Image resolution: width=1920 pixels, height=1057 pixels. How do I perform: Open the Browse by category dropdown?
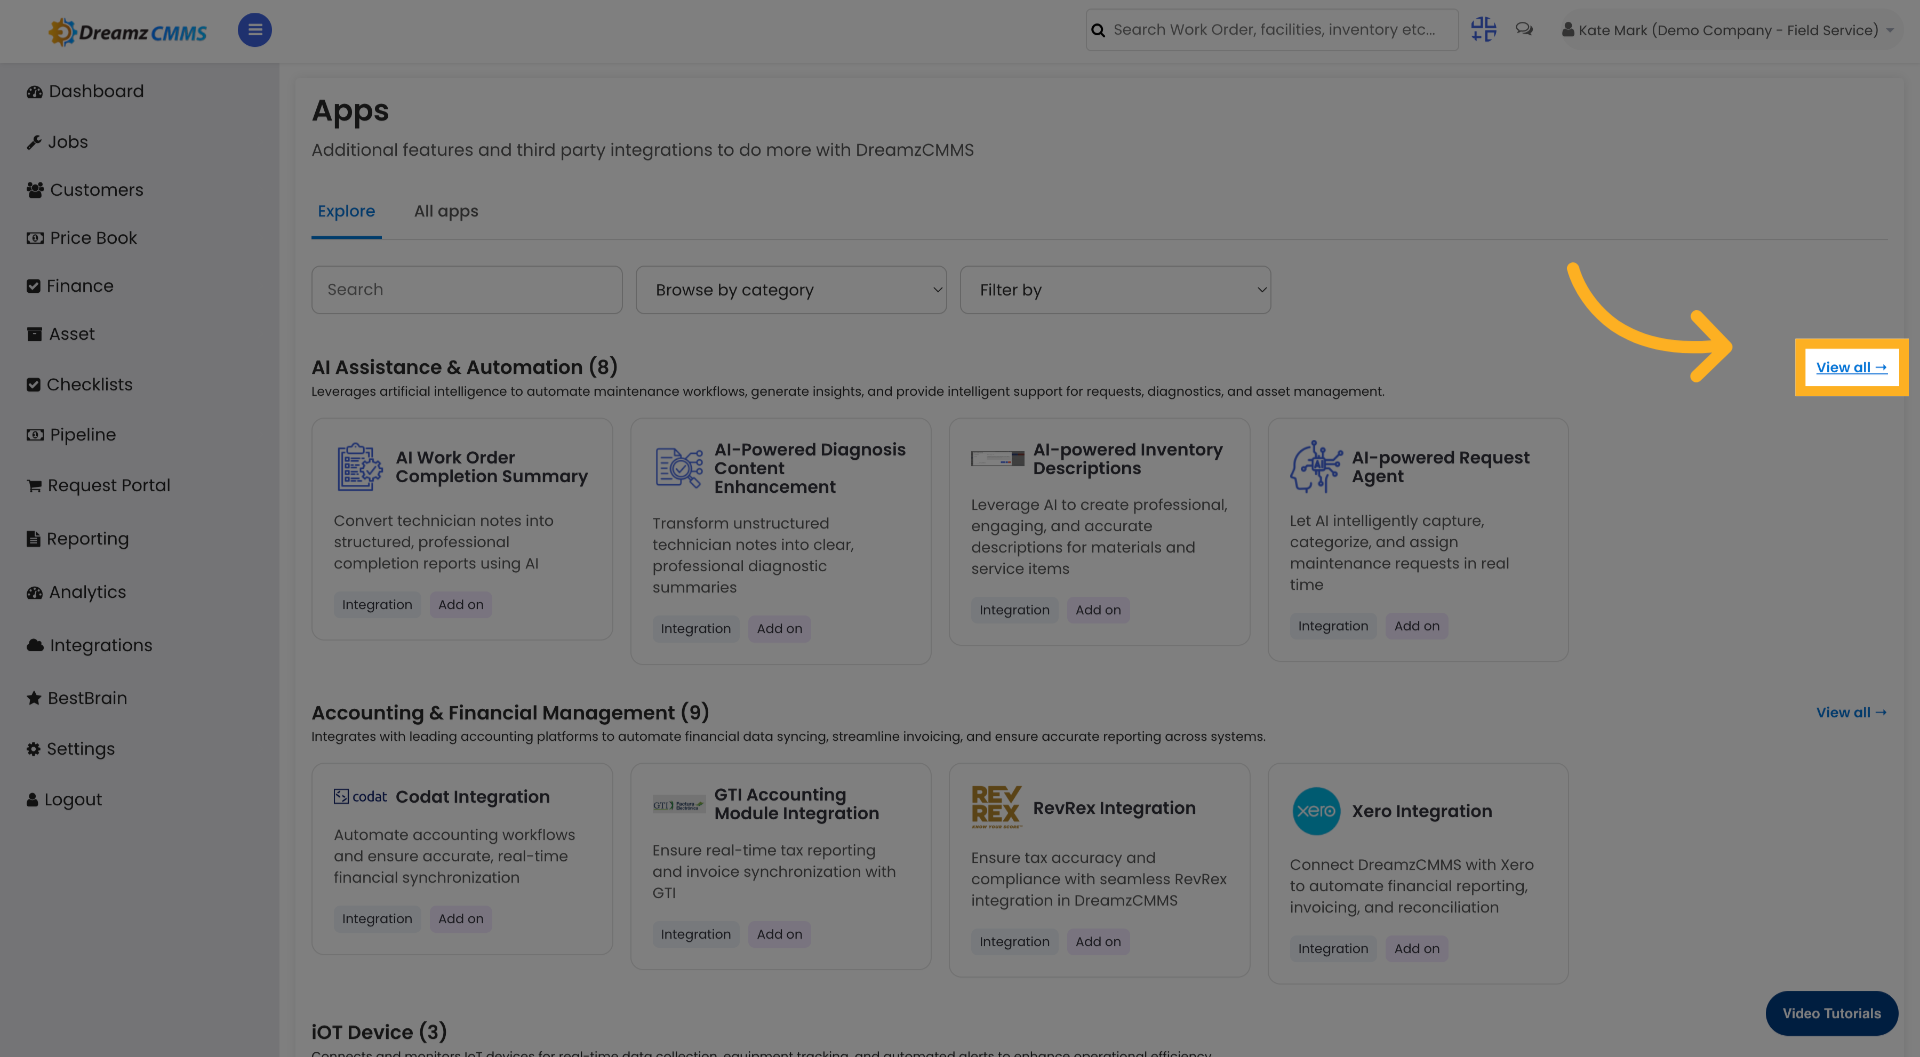click(x=790, y=290)
